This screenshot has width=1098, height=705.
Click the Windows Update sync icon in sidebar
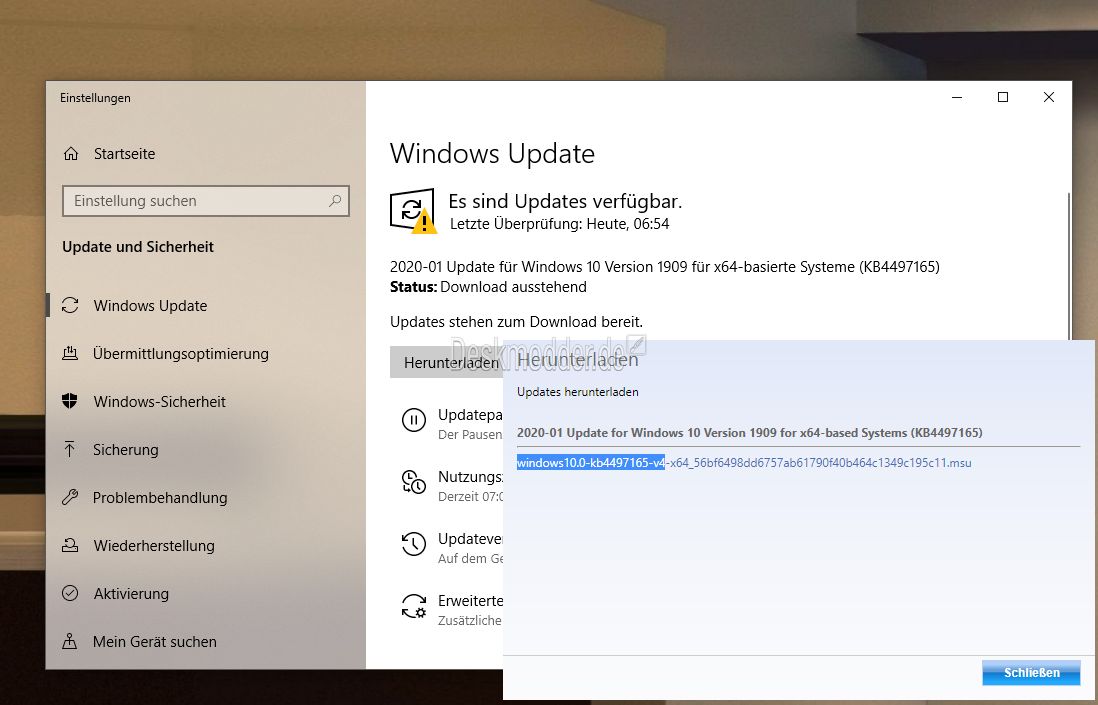pyautogui.click(x=70, y=305)
